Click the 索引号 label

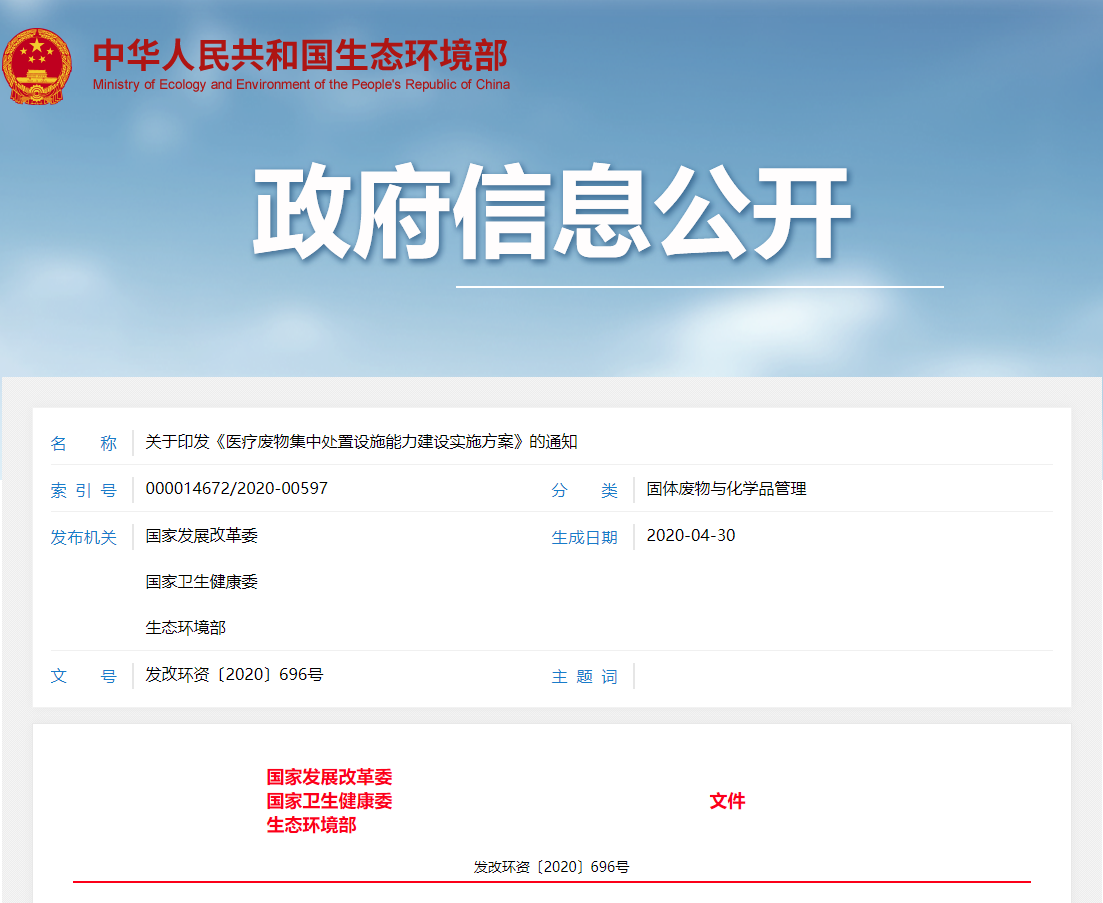[84, 491]
